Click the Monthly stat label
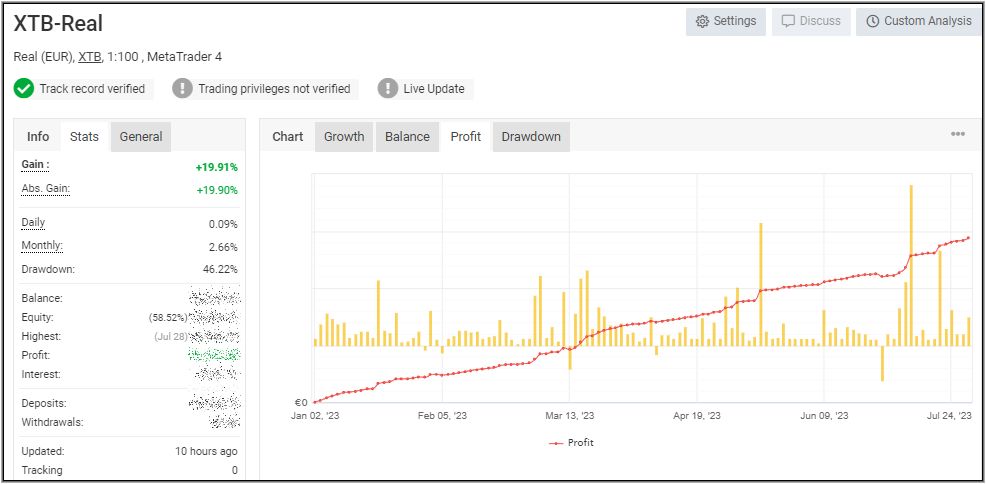Image resolution: width=986 pixels, height=484 pixels. pyautogui.click(x=42, y=246)
